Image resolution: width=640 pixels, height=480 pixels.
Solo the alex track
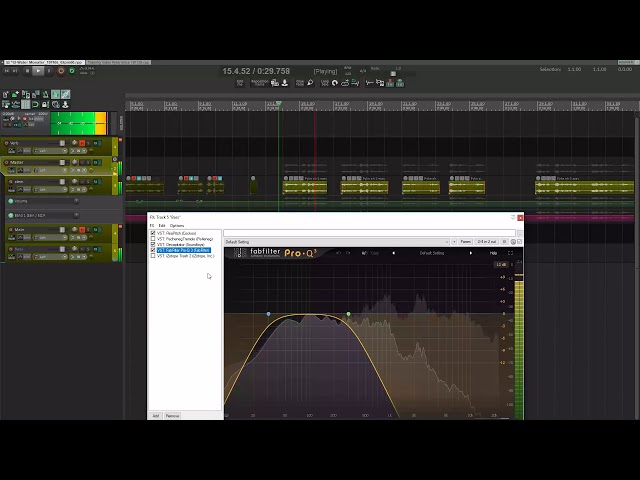[88, 182]
